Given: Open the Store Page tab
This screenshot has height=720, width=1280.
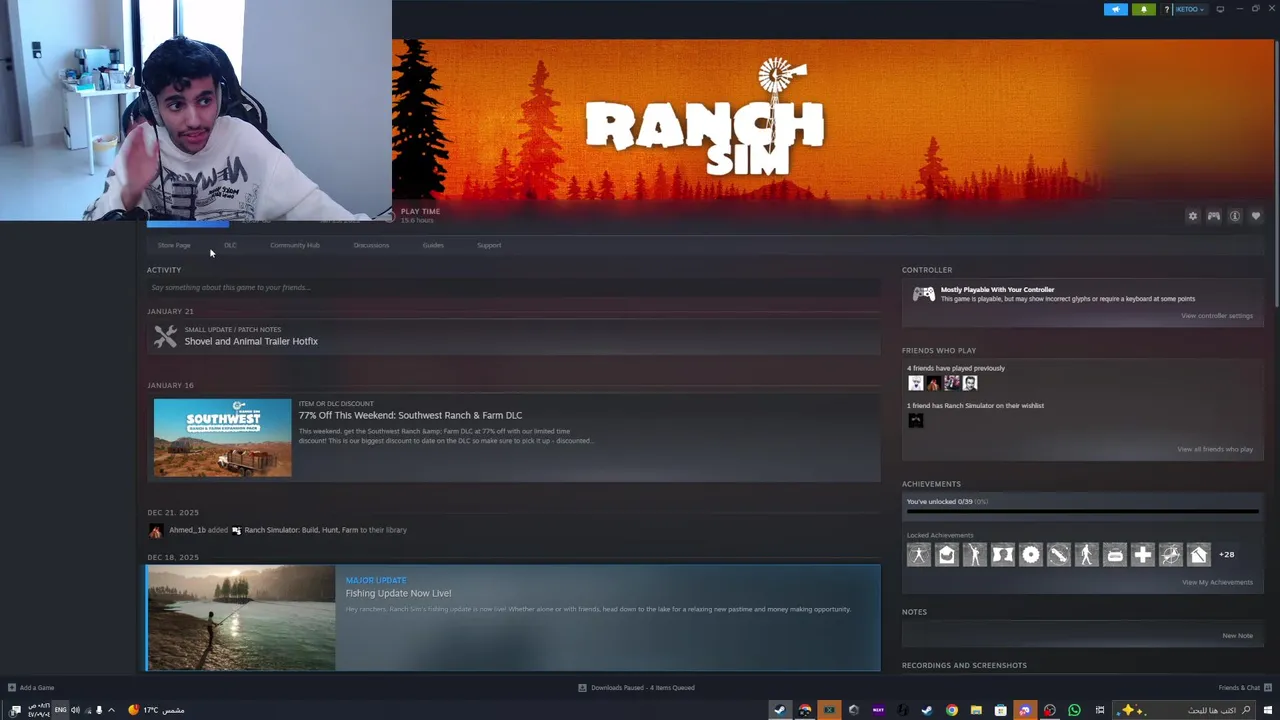Looking at the screenshot, I should [174, 245].
